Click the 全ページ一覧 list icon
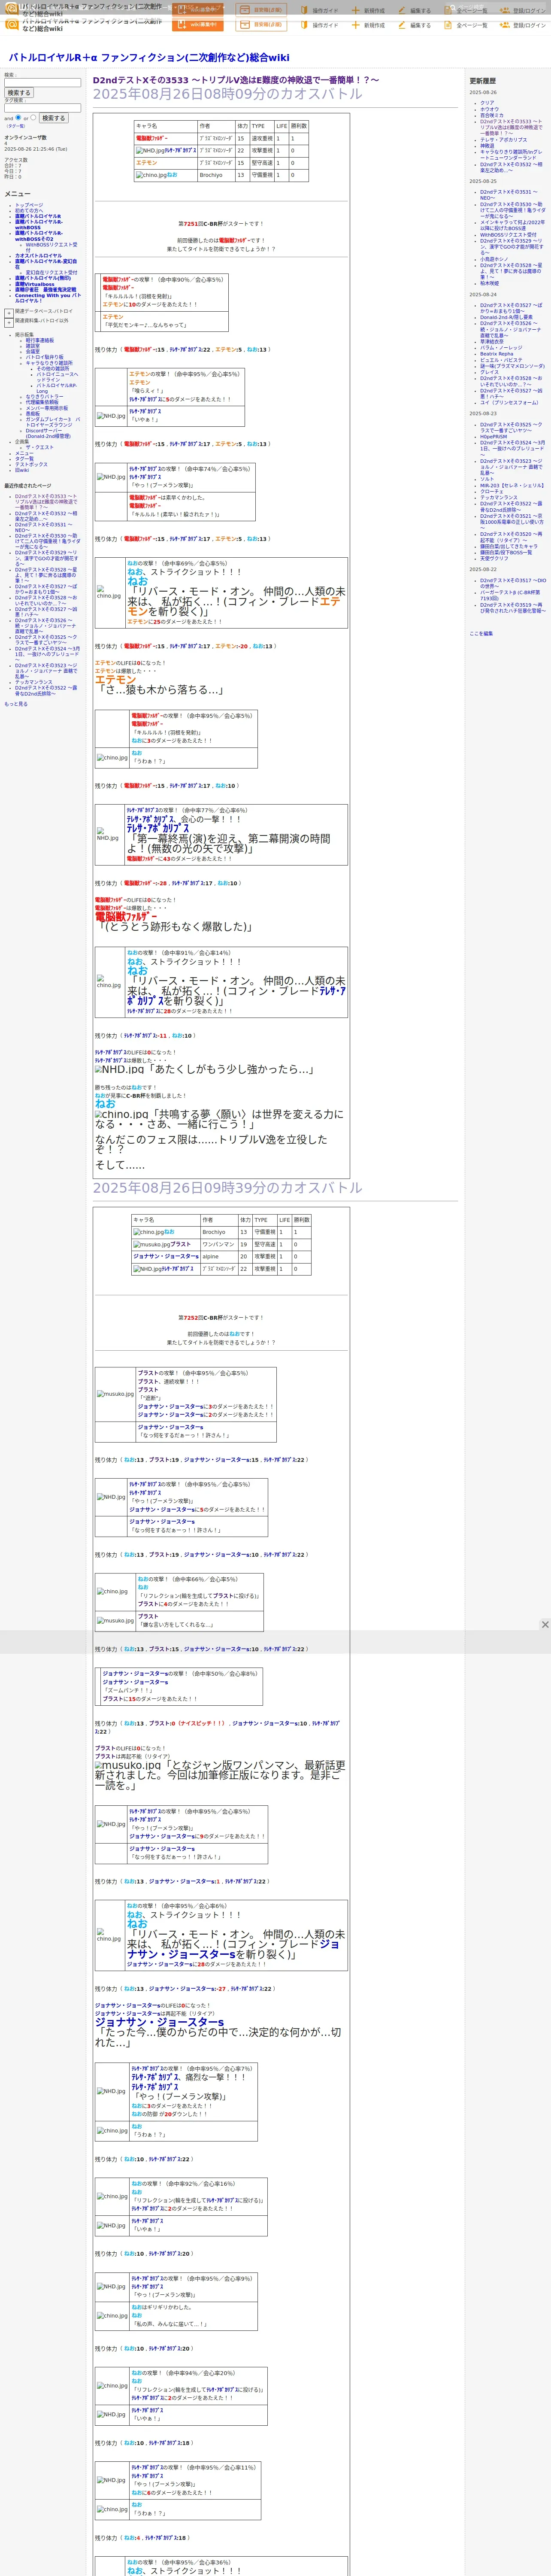This screenshot has height=2576, width=551. click(448, 25)
